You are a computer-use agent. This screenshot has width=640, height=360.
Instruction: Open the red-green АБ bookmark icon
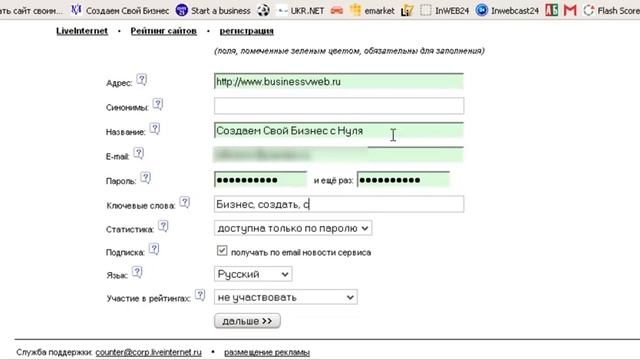point(551,10)
